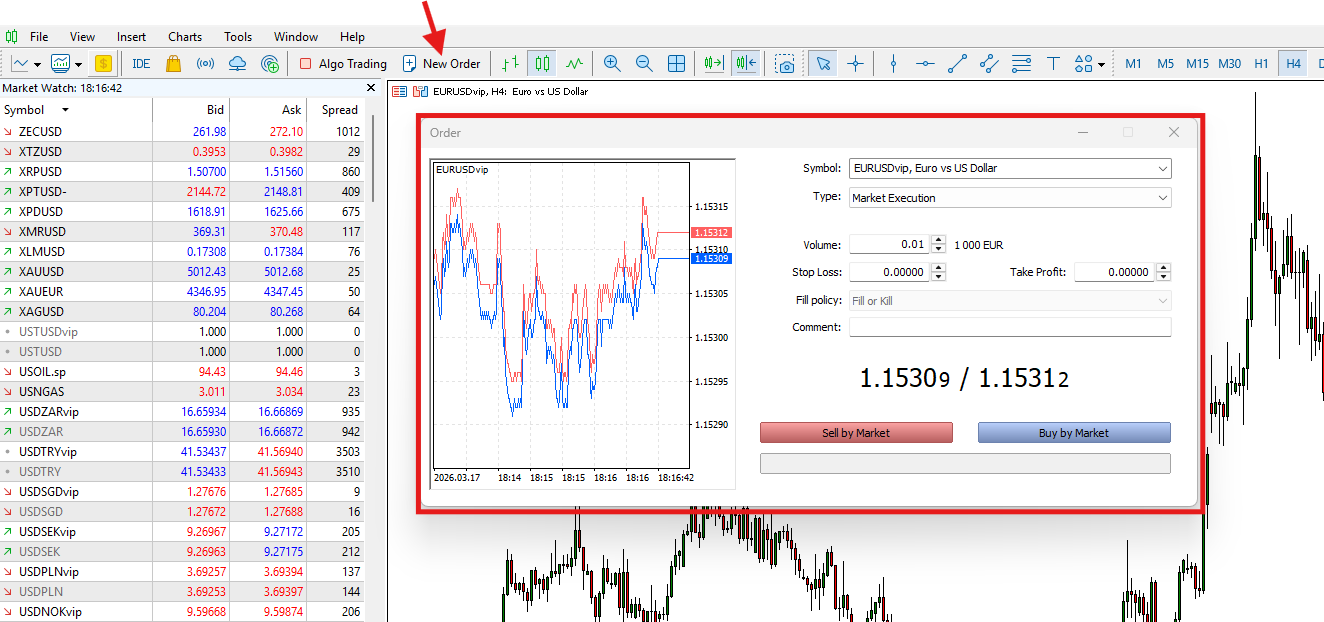Image resolution: width=1324 pixels, height=622 pixels.
Task: Click the second icon beside EURUSDvip chart title
Action: pos(420,91)
